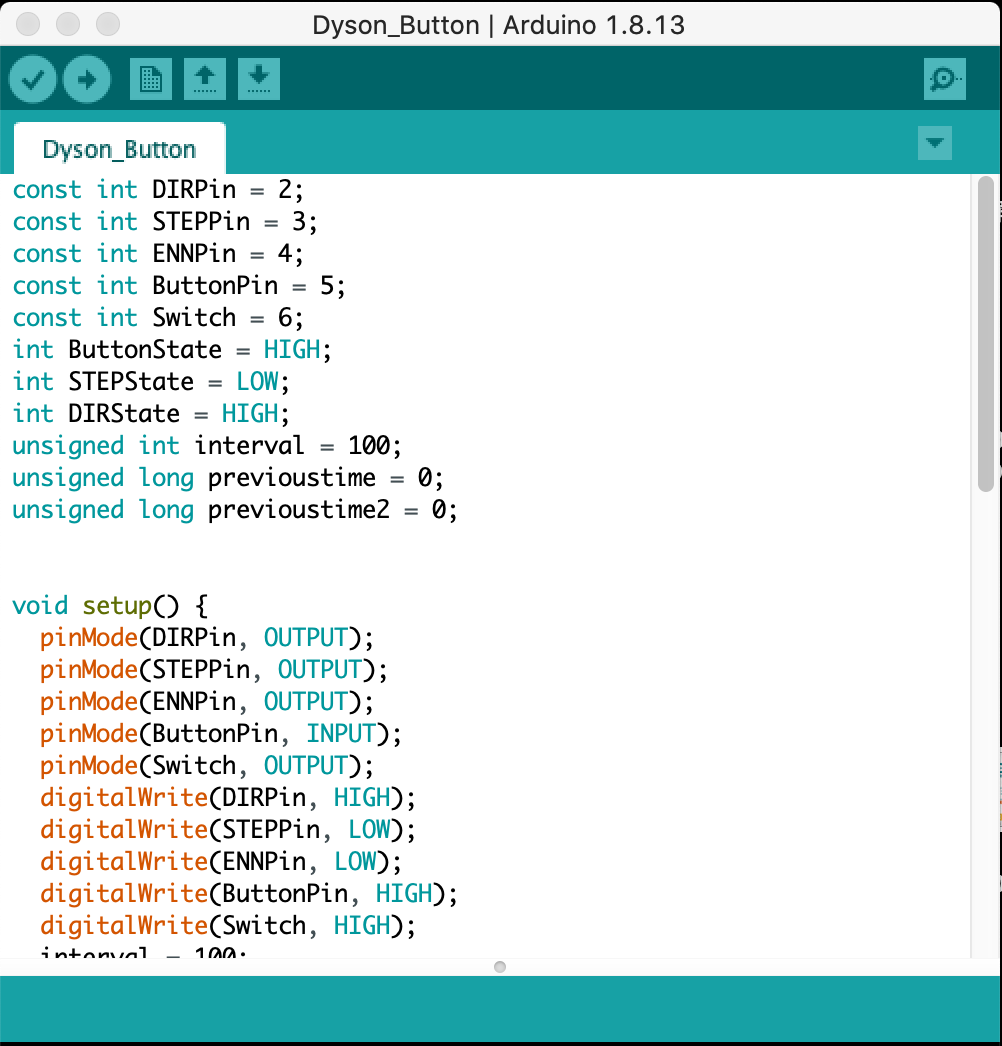
Task: Click the 'digitalWrite(ButtonPin, HIGH);' line
Action: [249, 894]
